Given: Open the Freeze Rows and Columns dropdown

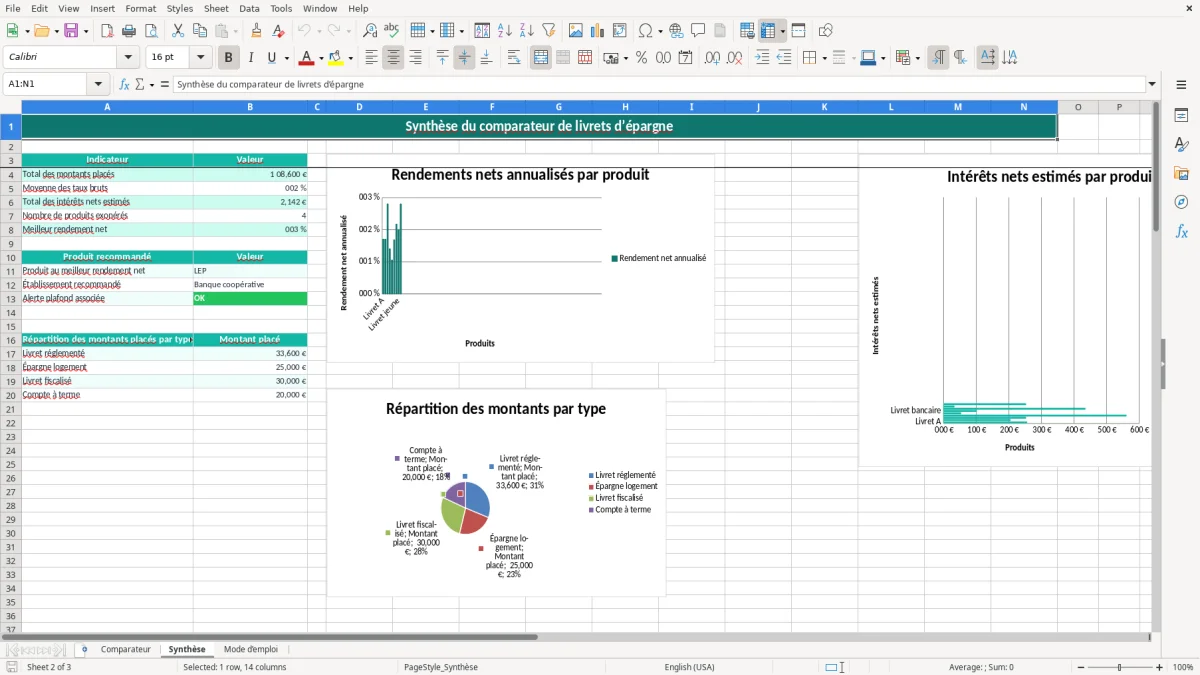Looking at the screenshot, I should click(x=783, y=31).
